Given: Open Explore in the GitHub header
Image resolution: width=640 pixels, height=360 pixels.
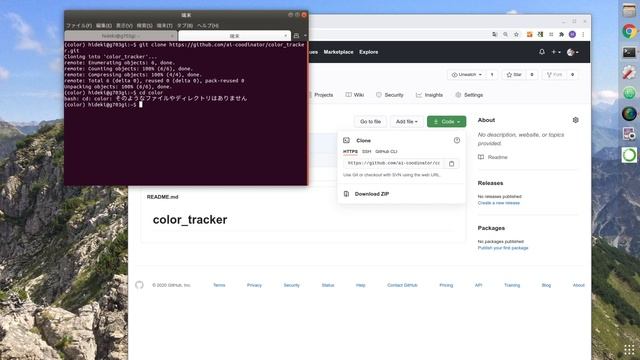Looking at the screenshot, I should 369,52.
